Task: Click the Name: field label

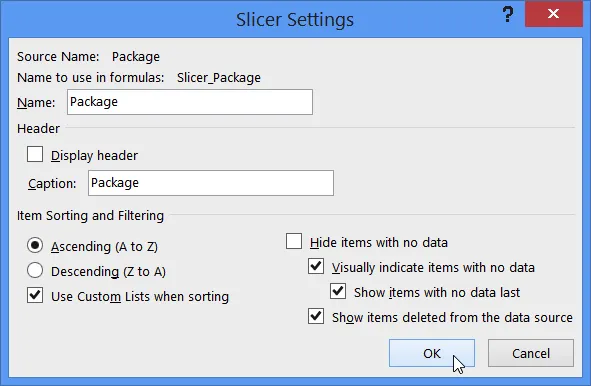Action: click(x=36, y=103)
